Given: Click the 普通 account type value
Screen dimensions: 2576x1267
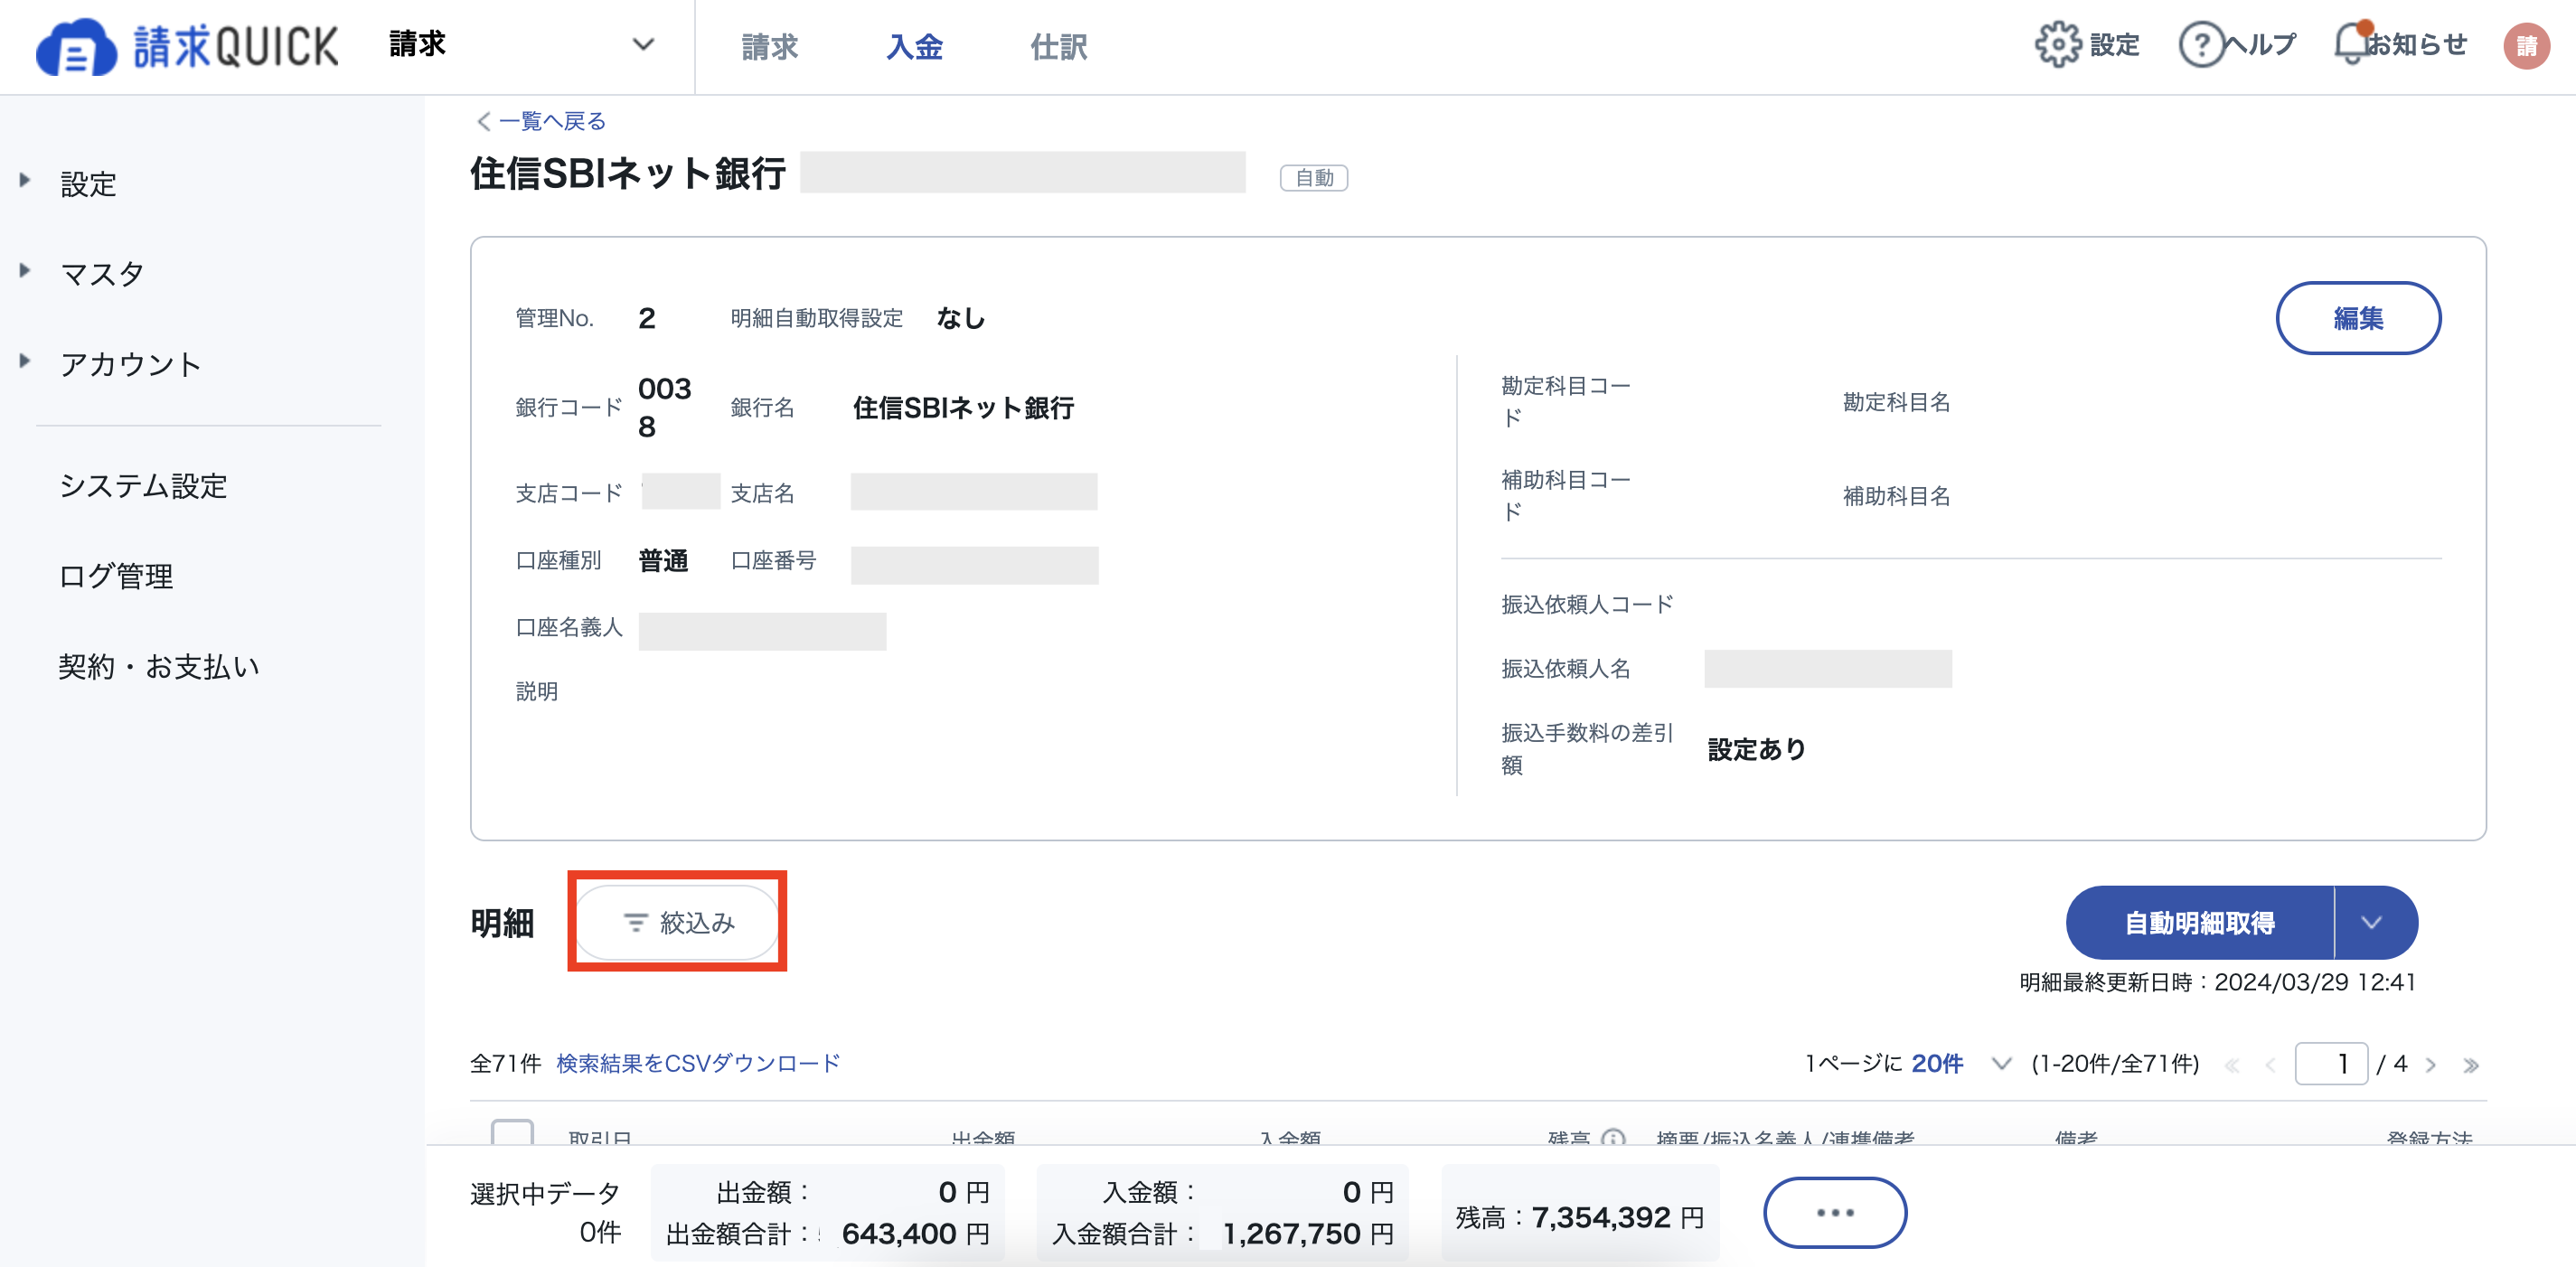Looking at the screenshot, I should point(663,560).
